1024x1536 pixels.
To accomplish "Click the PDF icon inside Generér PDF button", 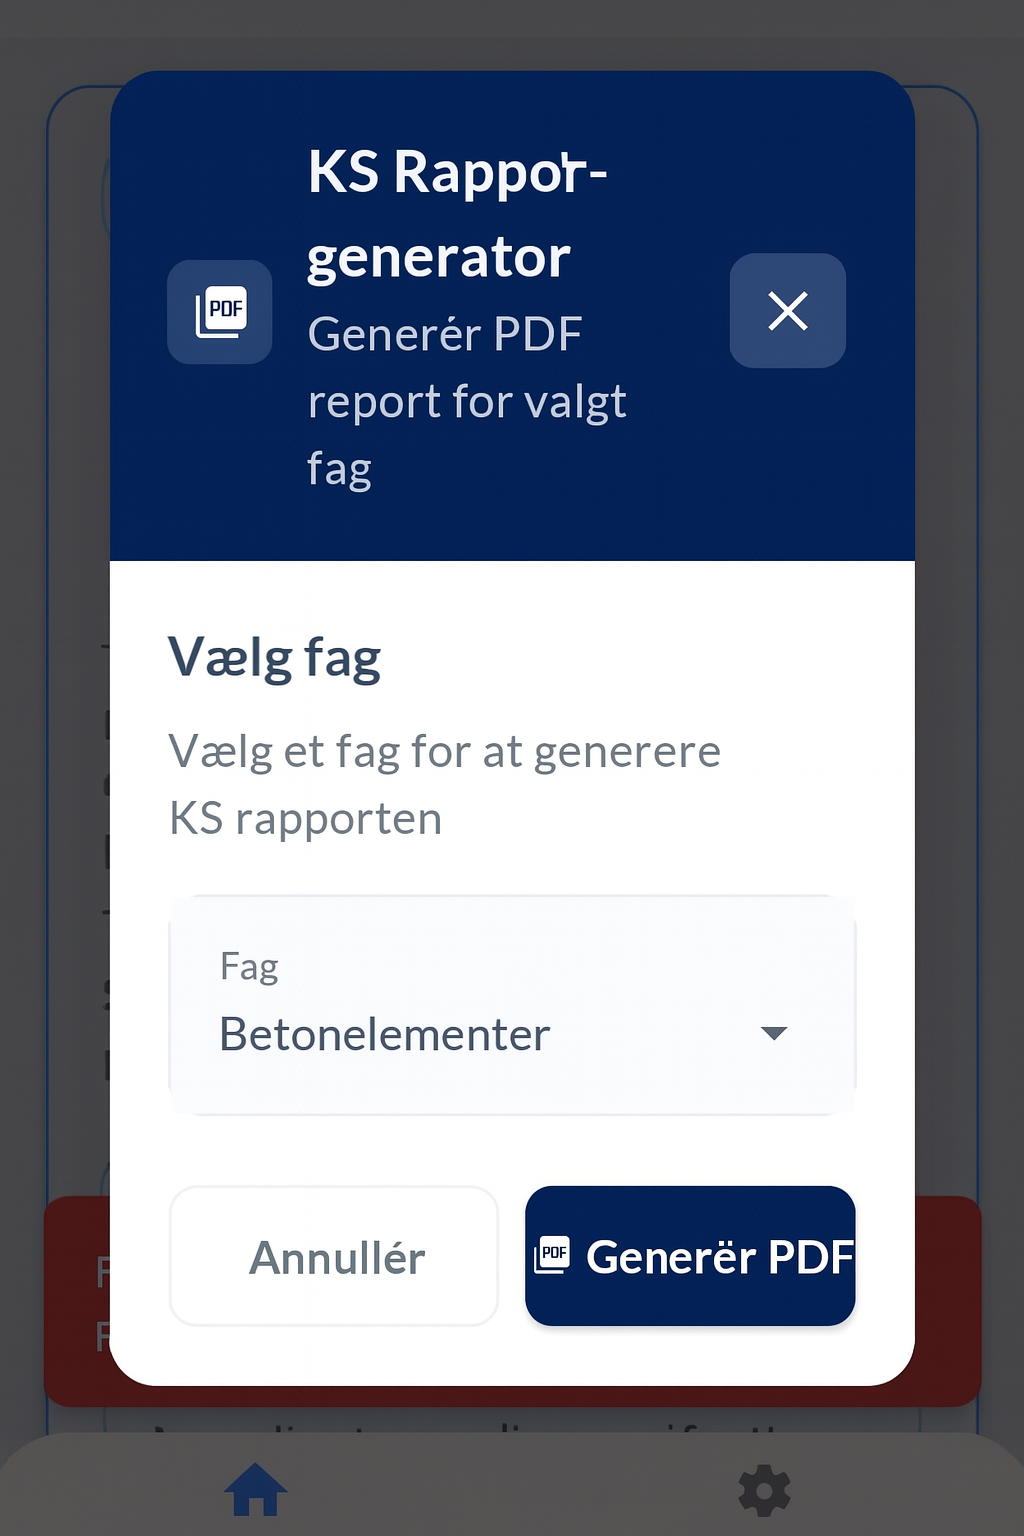I will click(552, 1254).
